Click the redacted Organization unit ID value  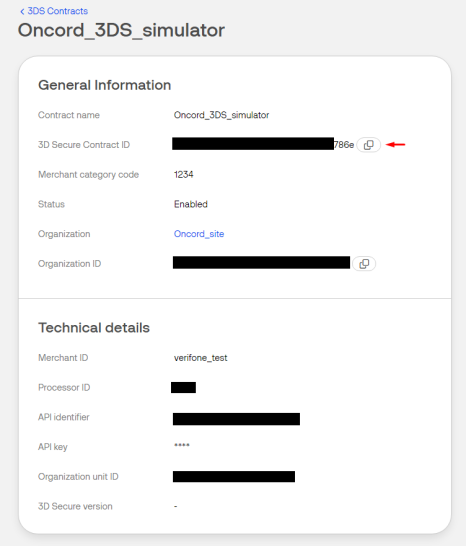pos(234,476)
